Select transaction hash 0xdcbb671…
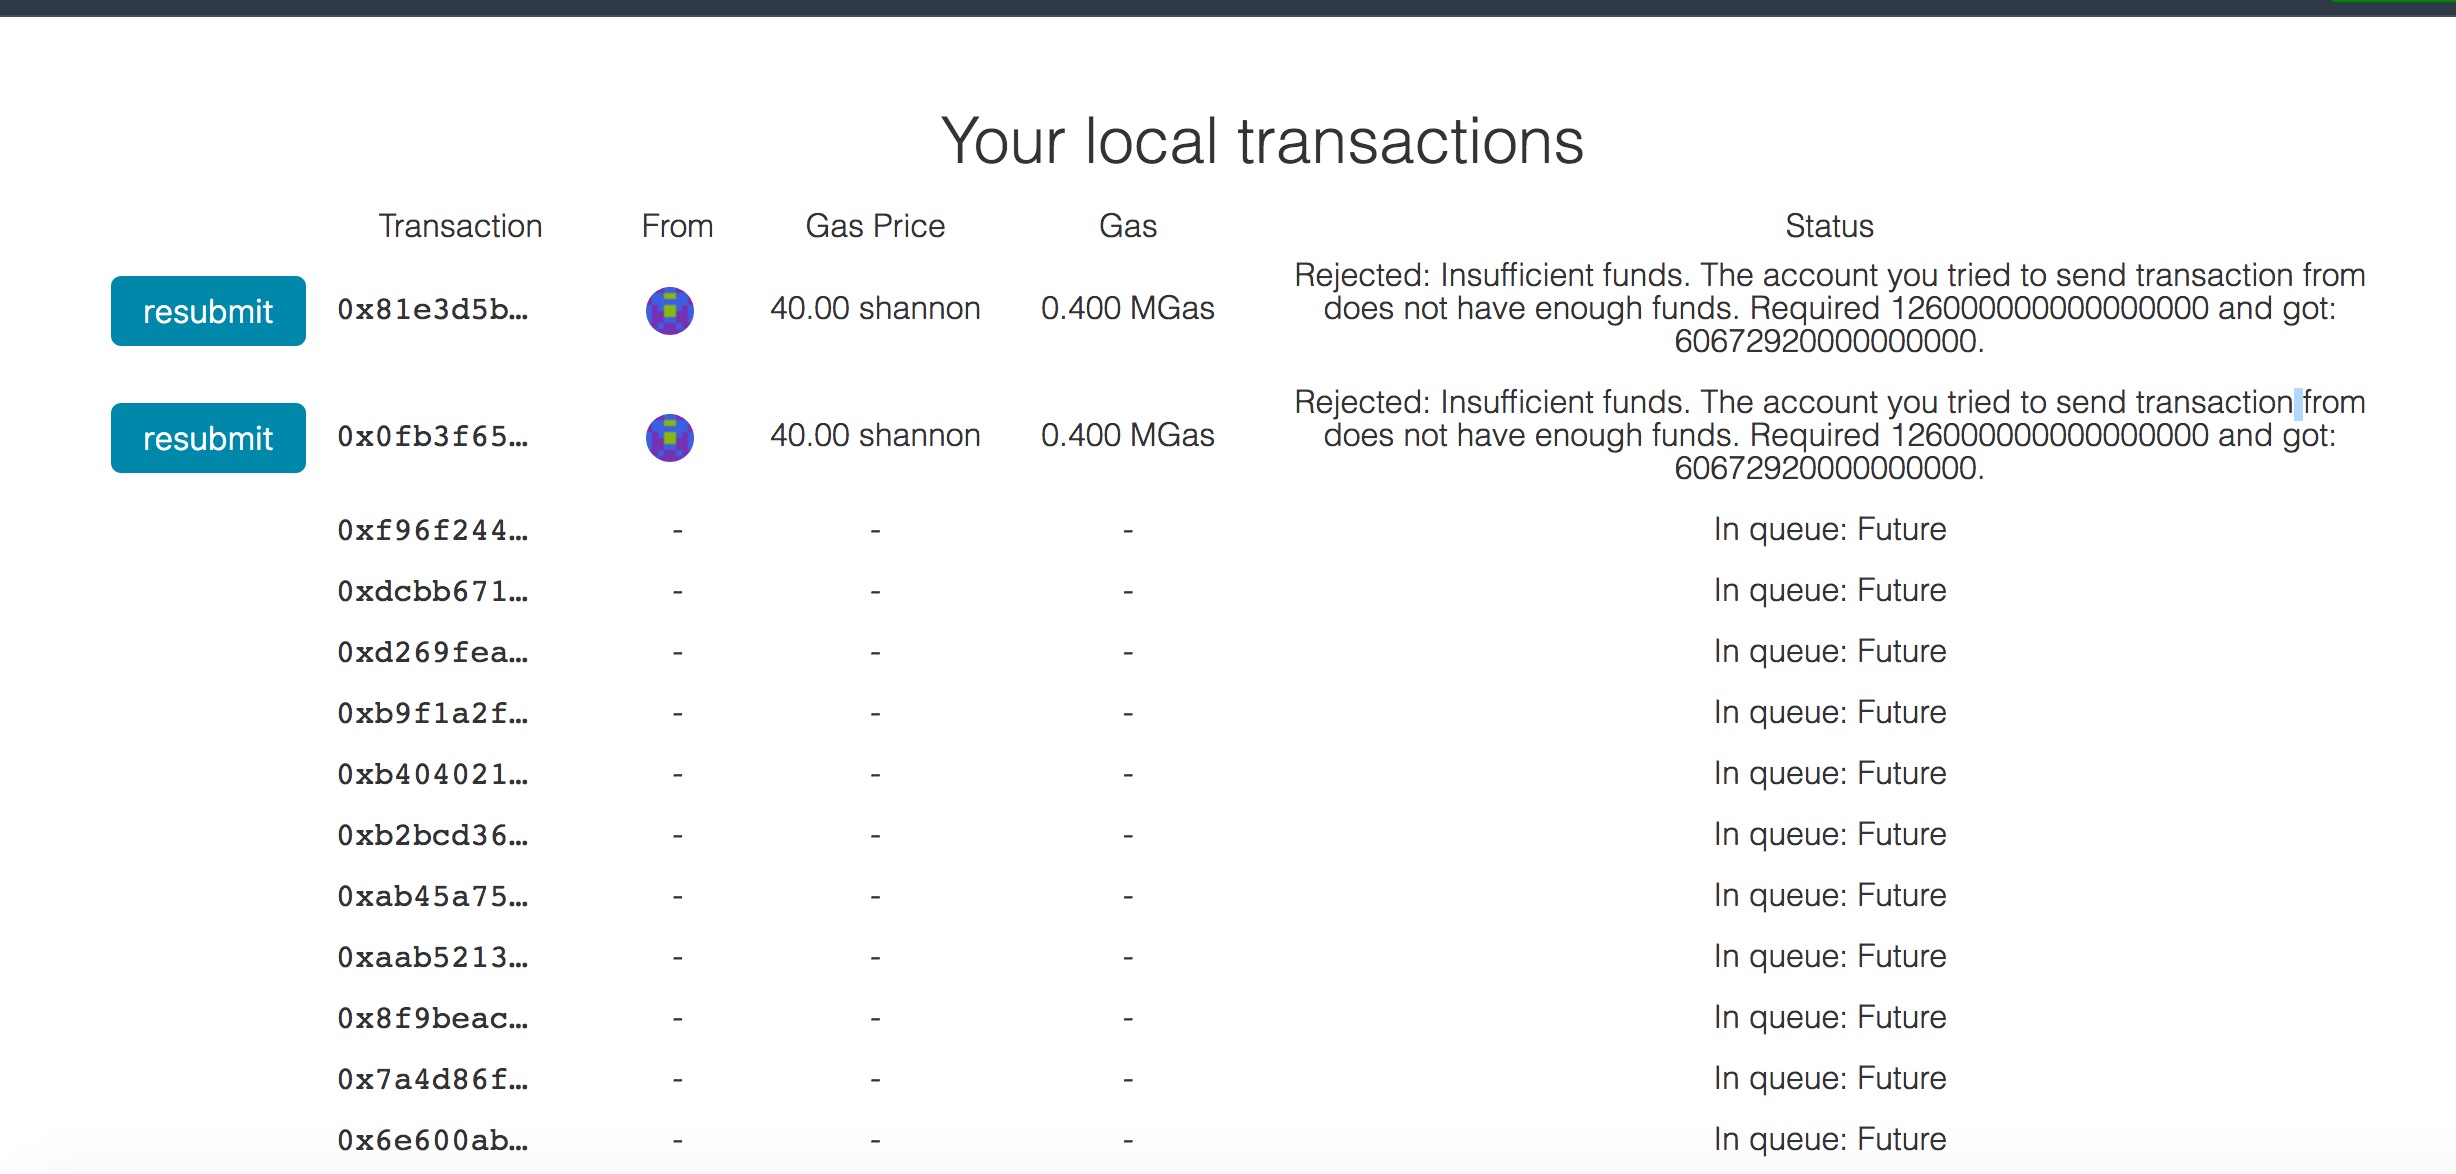 tap(432, 591)
